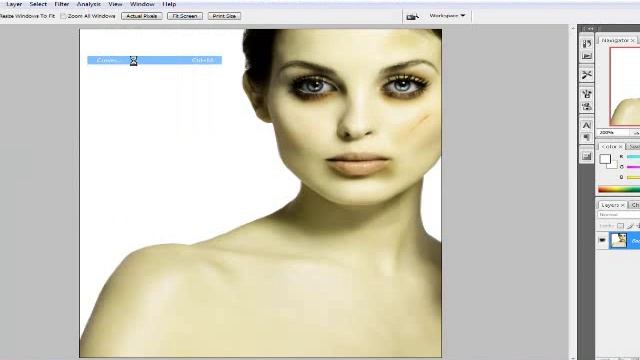Select the Layers tab

point(610,205)
